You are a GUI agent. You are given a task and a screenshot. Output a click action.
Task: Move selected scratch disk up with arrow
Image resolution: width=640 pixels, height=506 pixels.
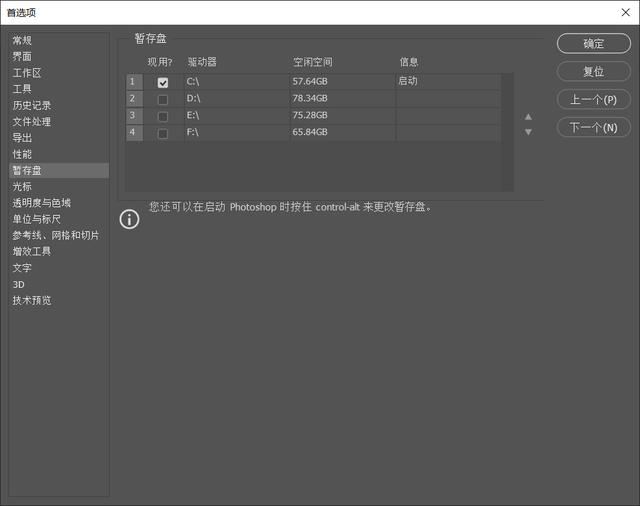528,117
